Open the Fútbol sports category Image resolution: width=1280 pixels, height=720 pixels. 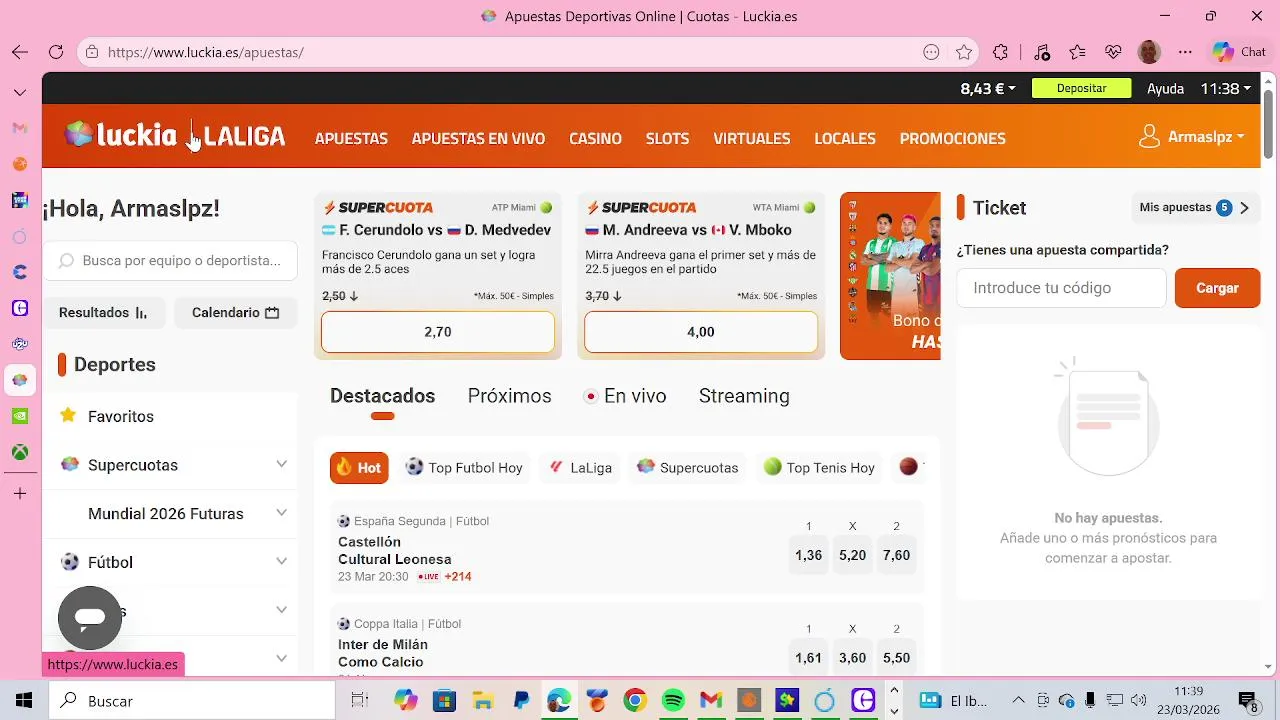(x=110, y=562)
